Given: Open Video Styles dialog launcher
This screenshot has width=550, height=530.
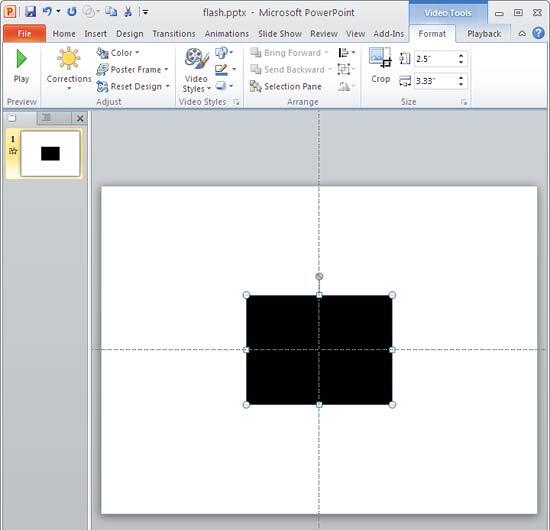Looking at the screenshot, I should (x=236, y=102).
